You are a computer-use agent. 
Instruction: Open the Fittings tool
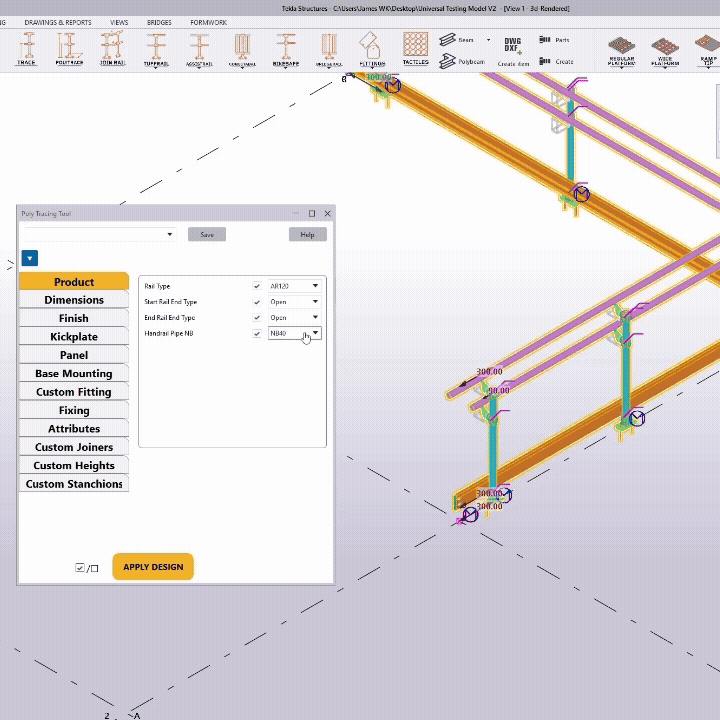[x=372, y=48]
